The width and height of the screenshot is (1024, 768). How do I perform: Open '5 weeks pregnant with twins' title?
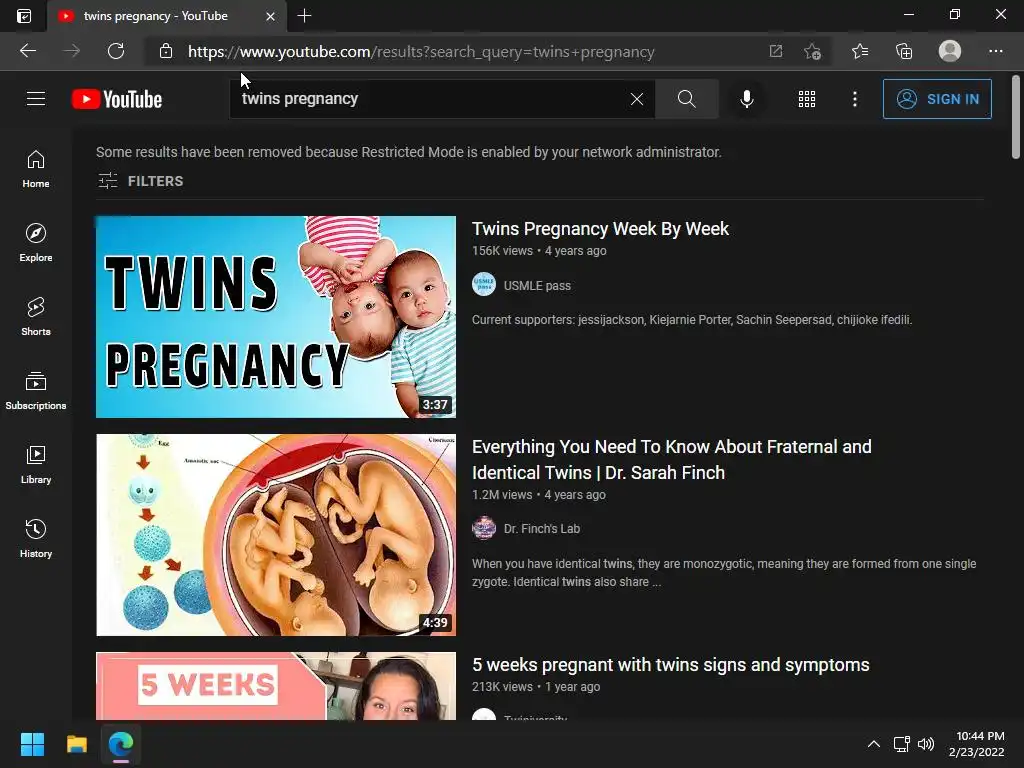coord(671,665)
